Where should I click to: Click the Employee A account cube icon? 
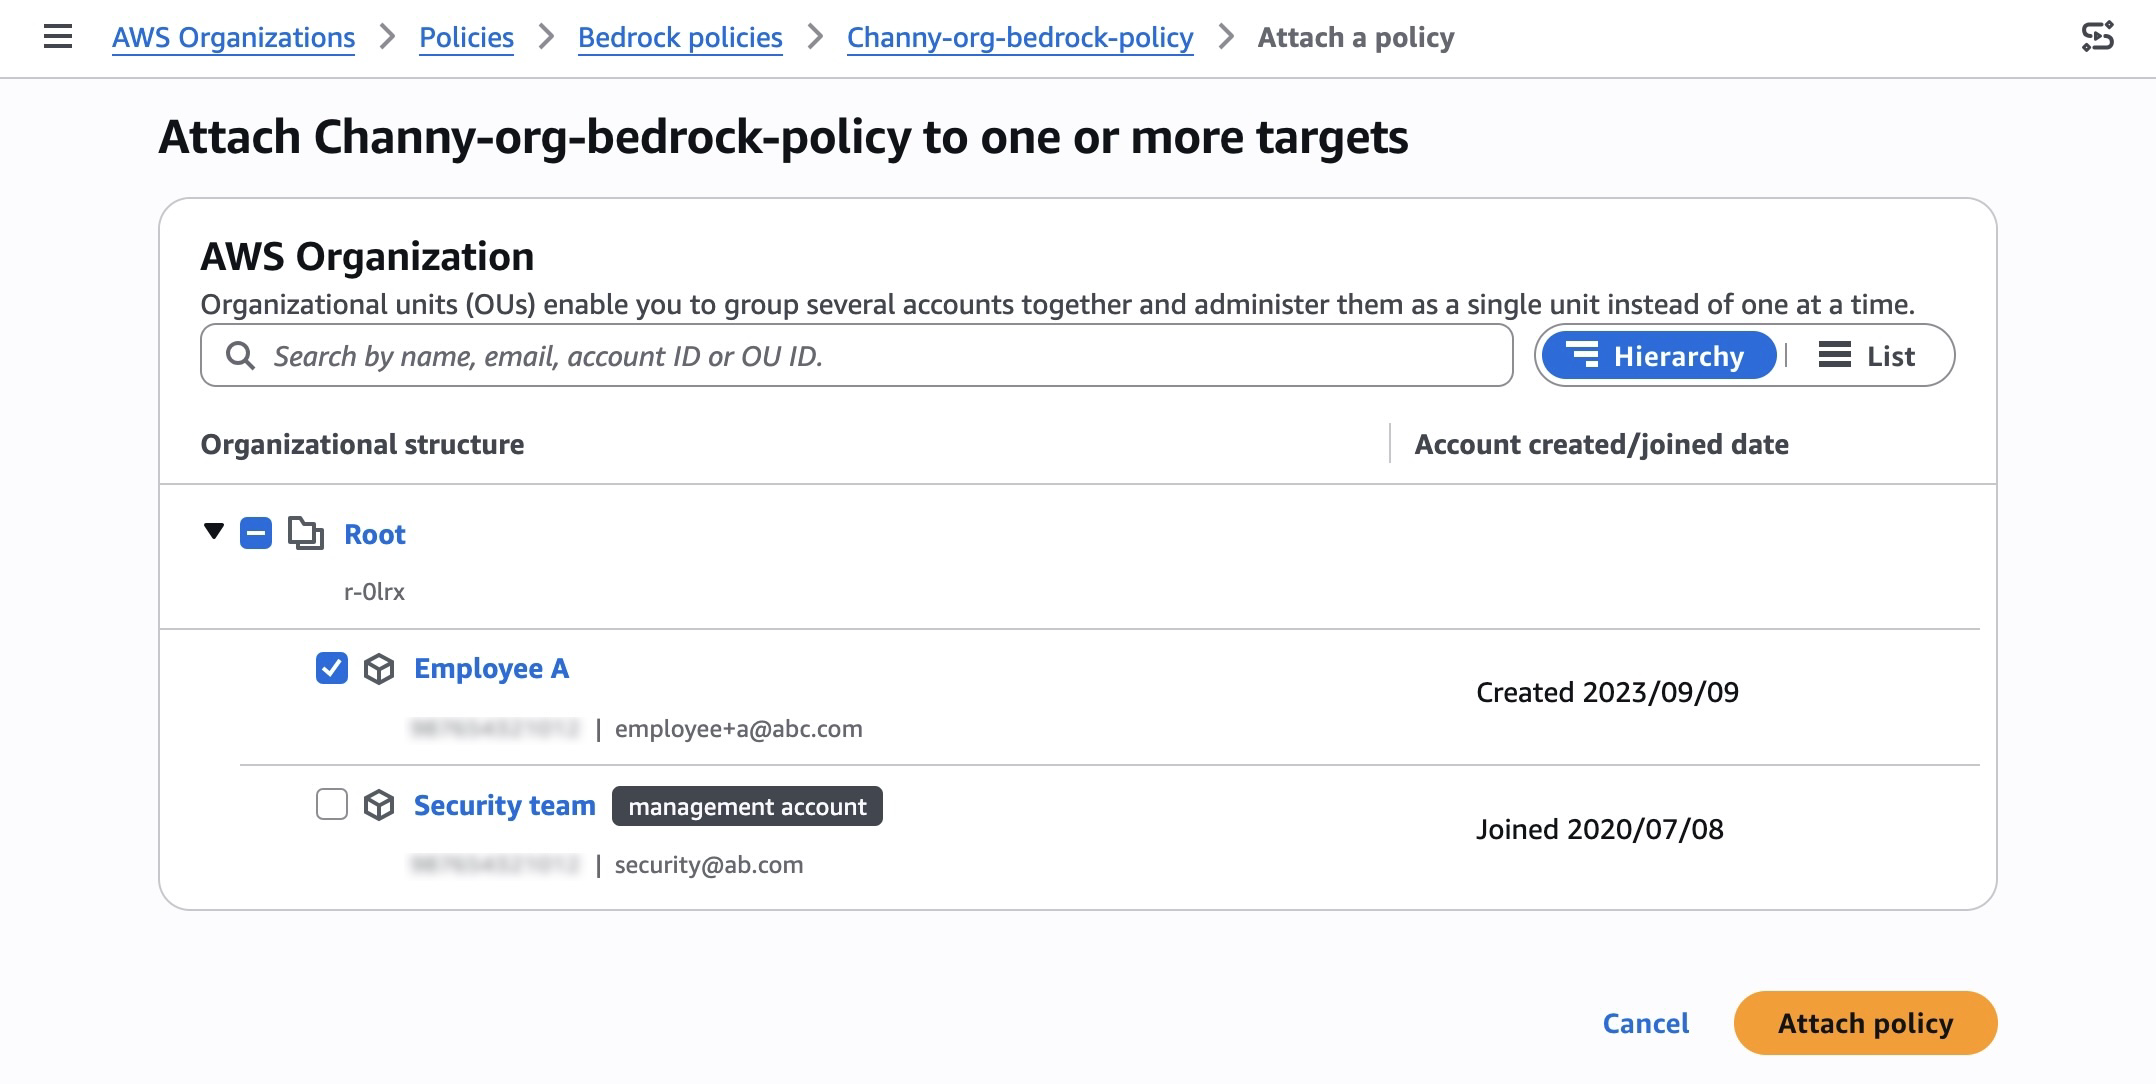coord(379,669)
